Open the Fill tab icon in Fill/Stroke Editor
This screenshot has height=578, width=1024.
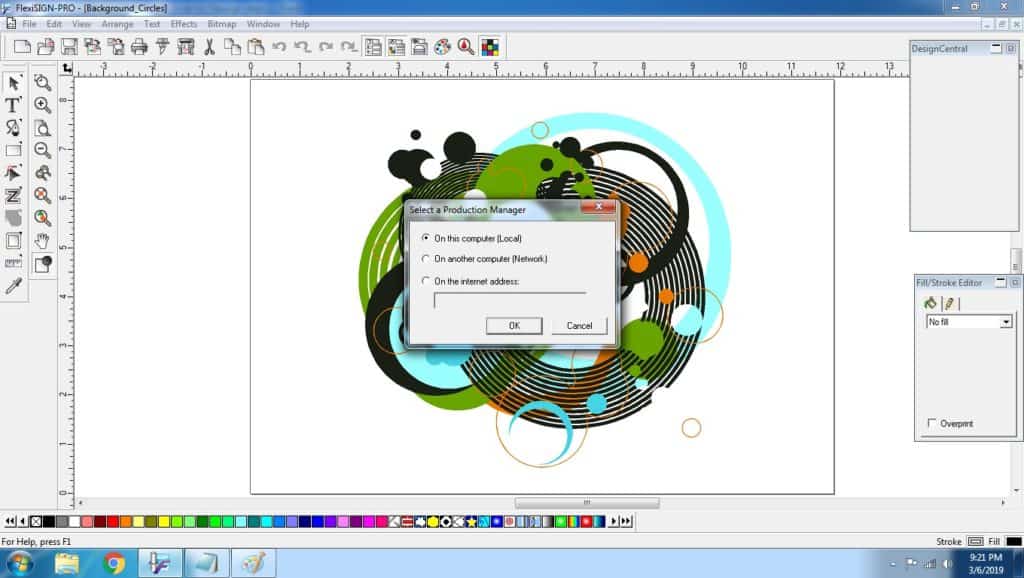coord(931,303)
